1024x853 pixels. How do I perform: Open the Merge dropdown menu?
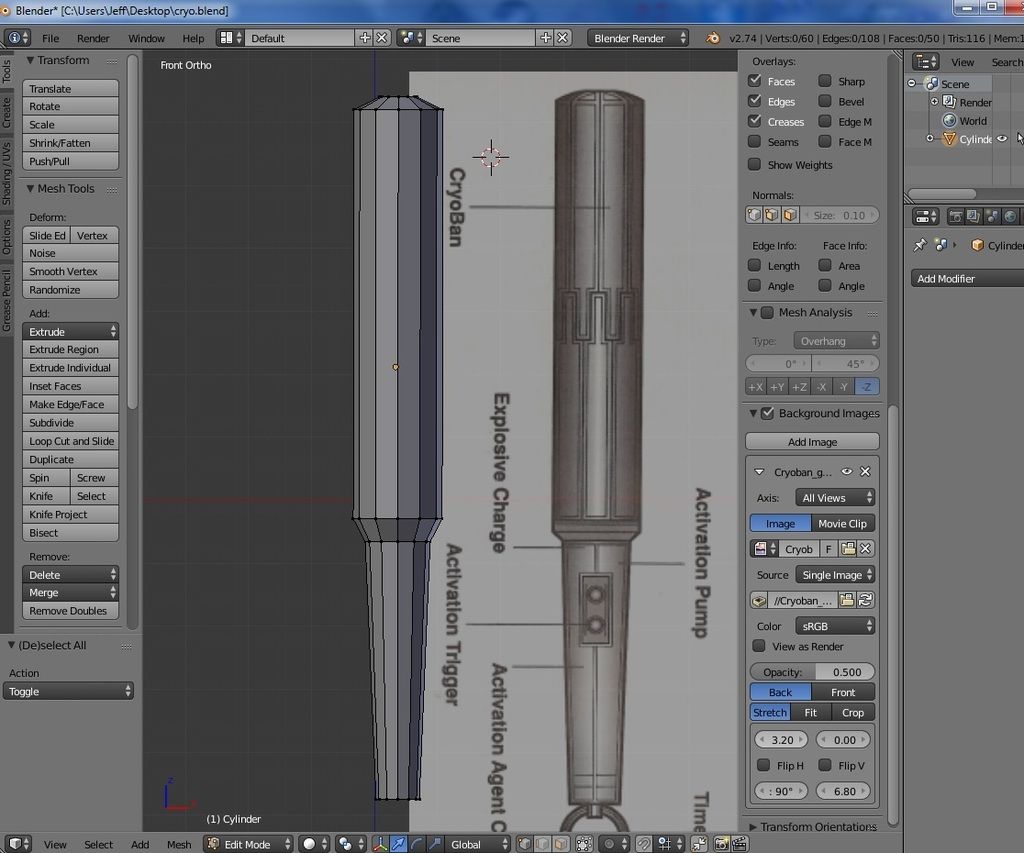(x=71, y=592)
